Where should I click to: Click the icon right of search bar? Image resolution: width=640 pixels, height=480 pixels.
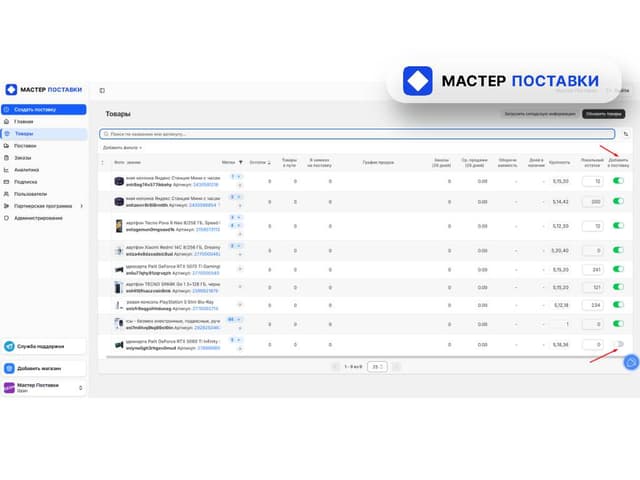pos(626,134)
